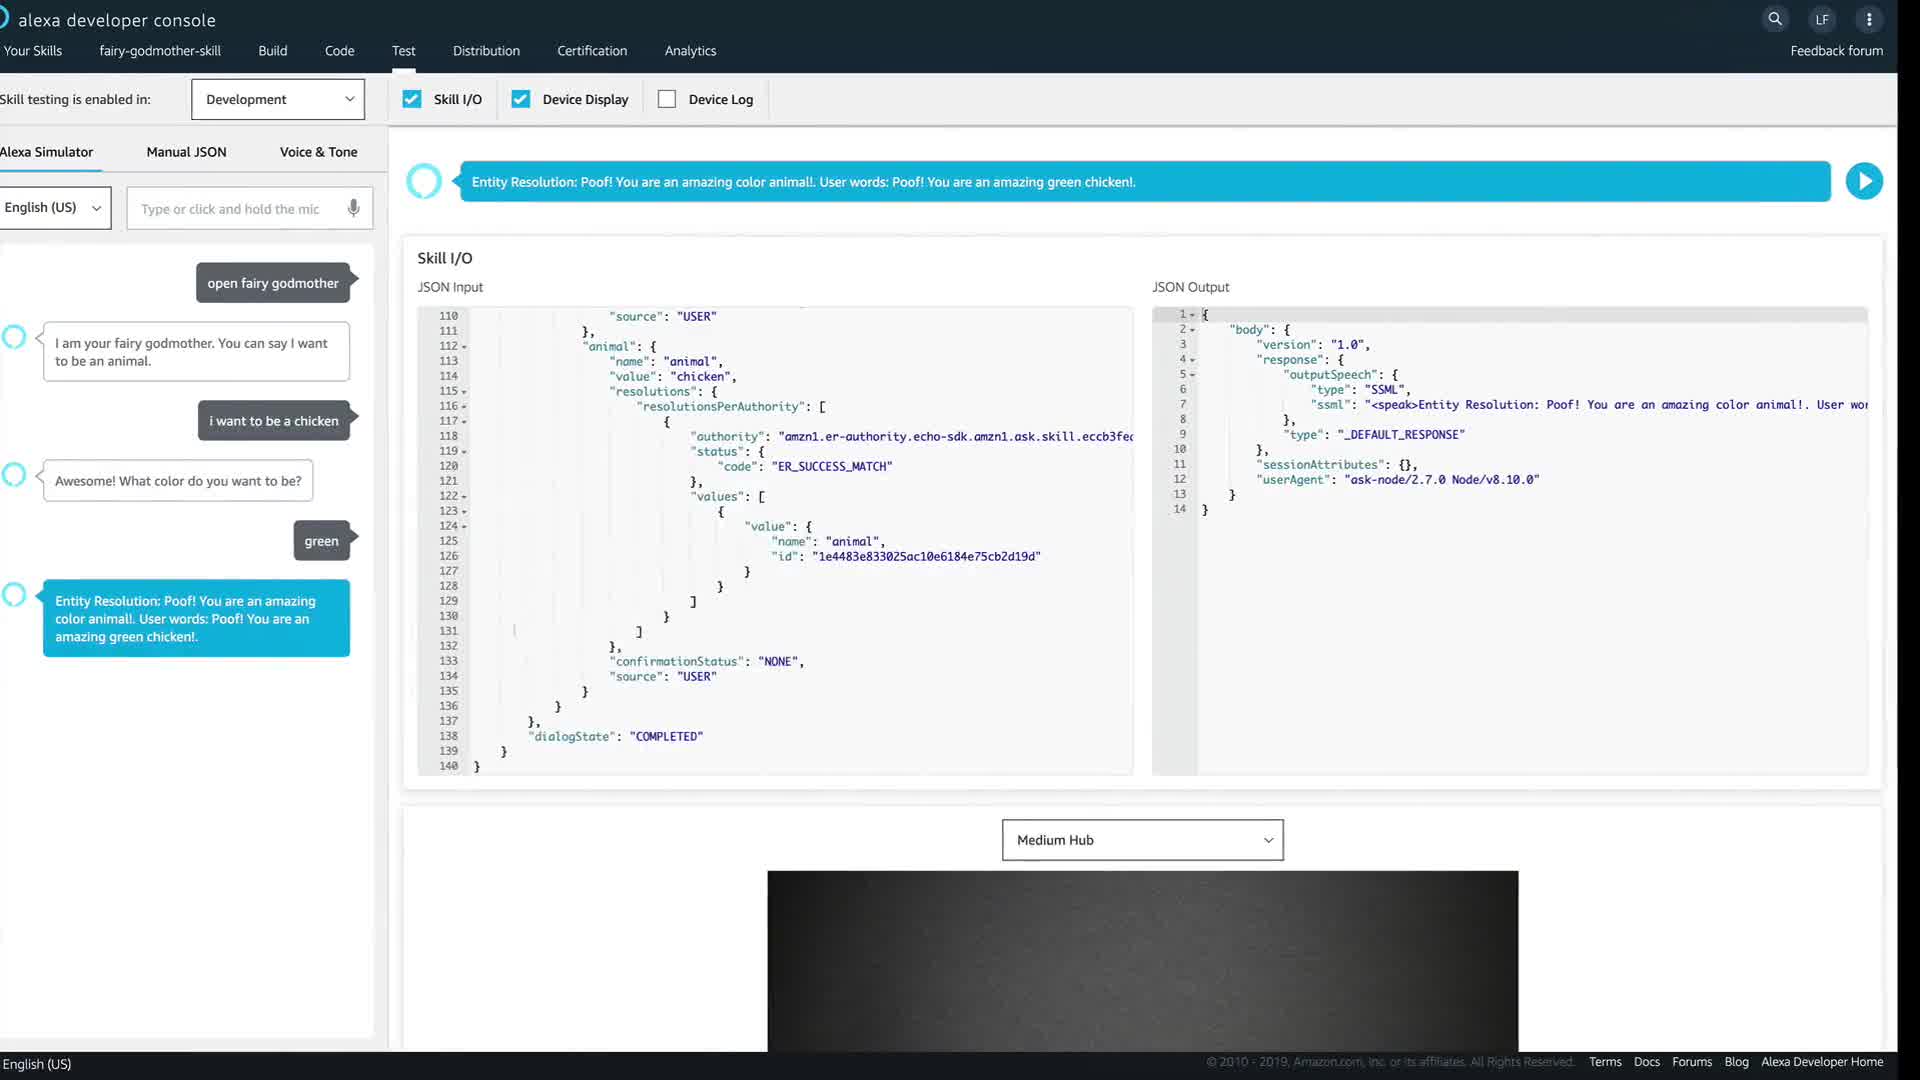Image resolution: width=1920 pixels, height=1080 pixels.
Task: Go to the Build menu tab
Action: coord(272,51)
